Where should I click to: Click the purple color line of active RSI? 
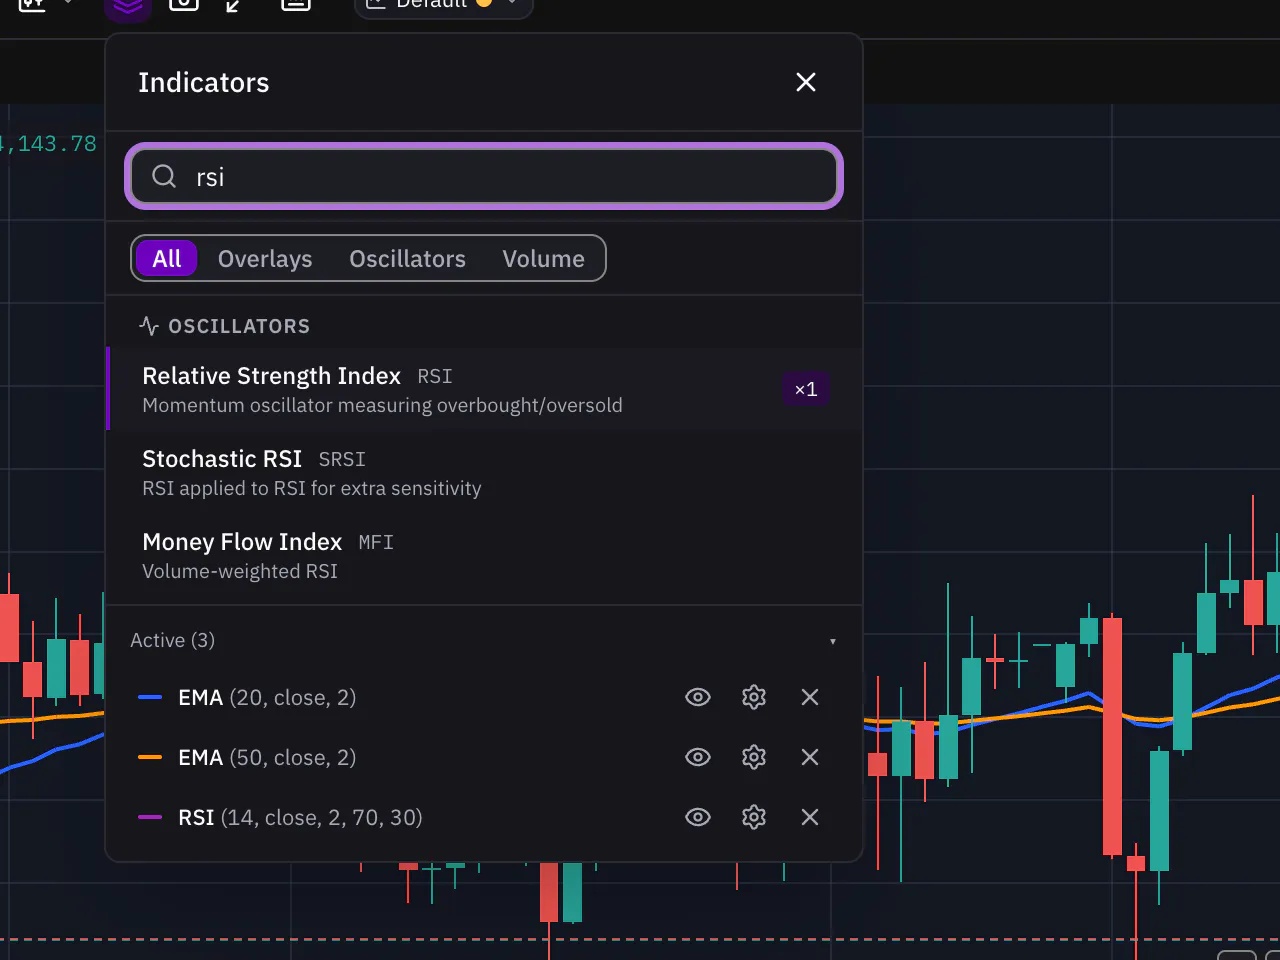tap(150, 817)
